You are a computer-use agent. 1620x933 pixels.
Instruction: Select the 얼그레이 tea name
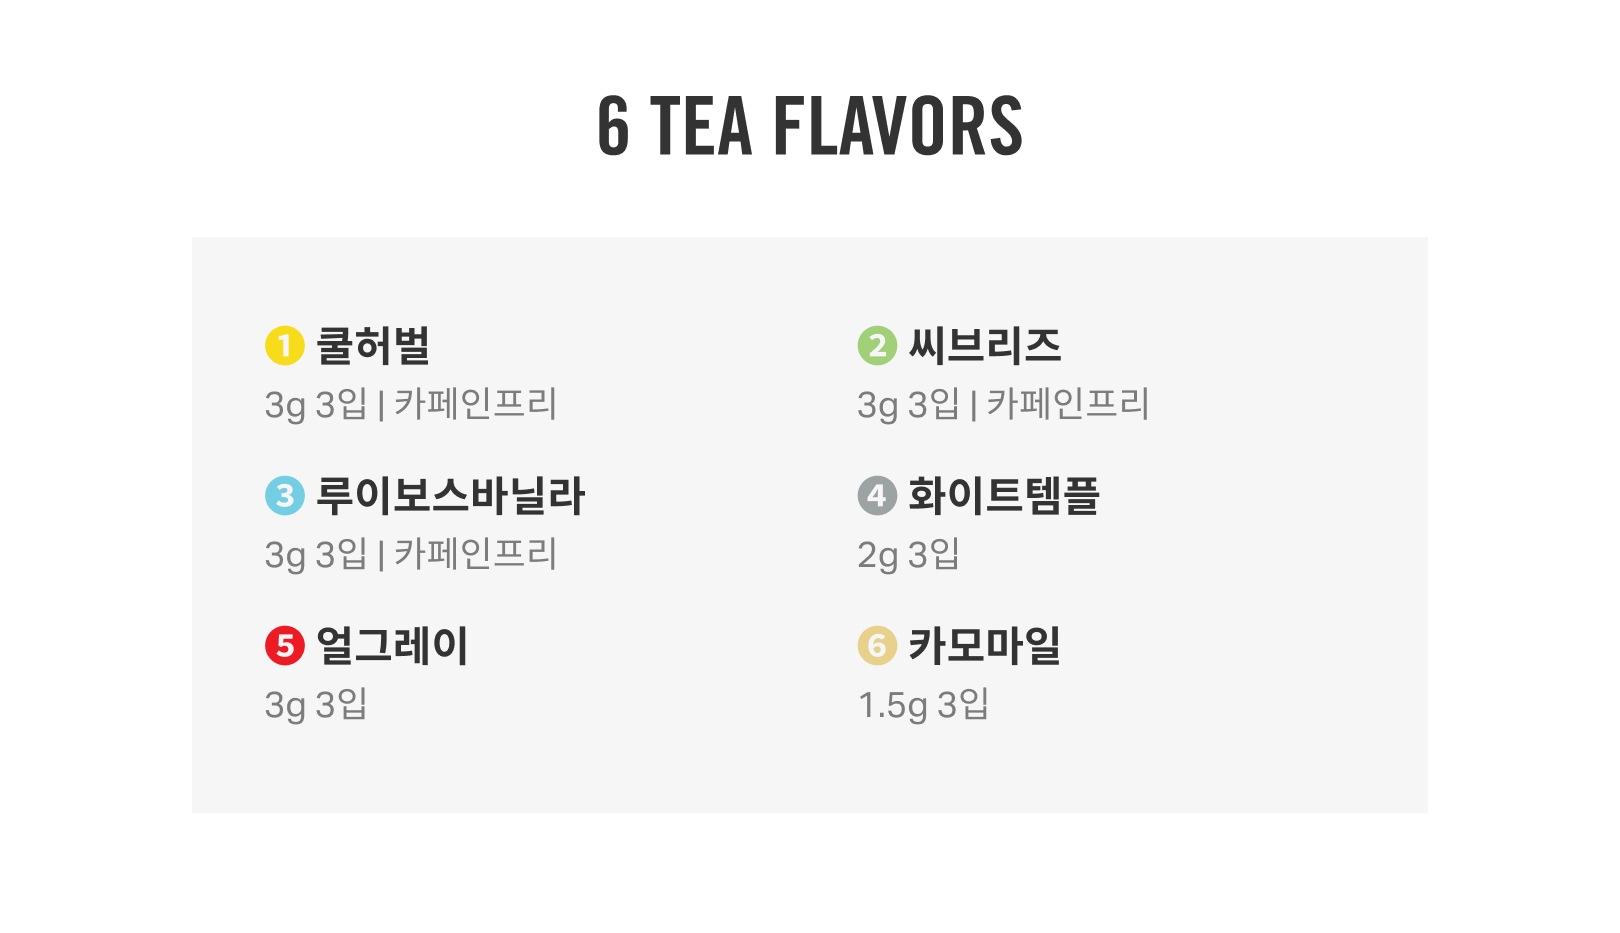392,645
